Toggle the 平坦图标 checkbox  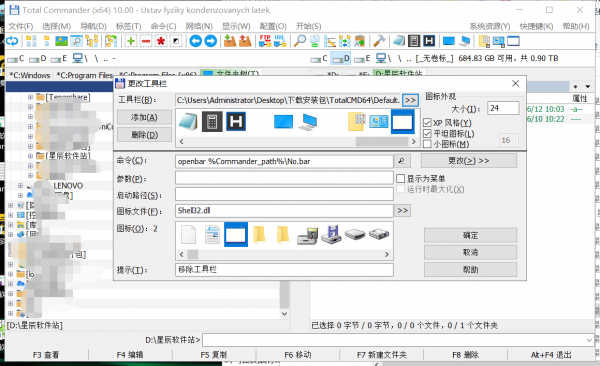coord(427,134)
